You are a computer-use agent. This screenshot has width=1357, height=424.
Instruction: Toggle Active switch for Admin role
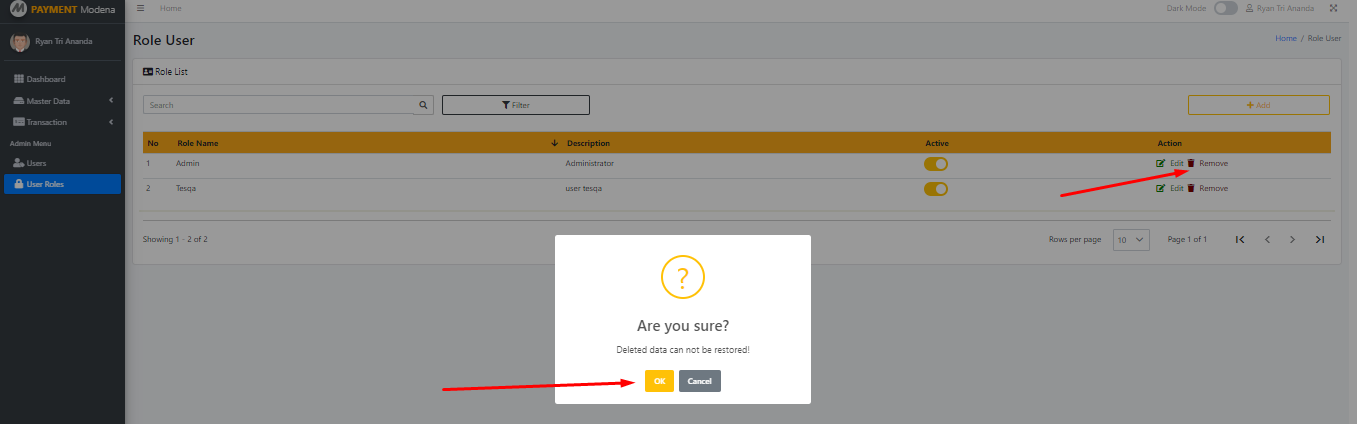pyautogui.click(x=935, y=164)
